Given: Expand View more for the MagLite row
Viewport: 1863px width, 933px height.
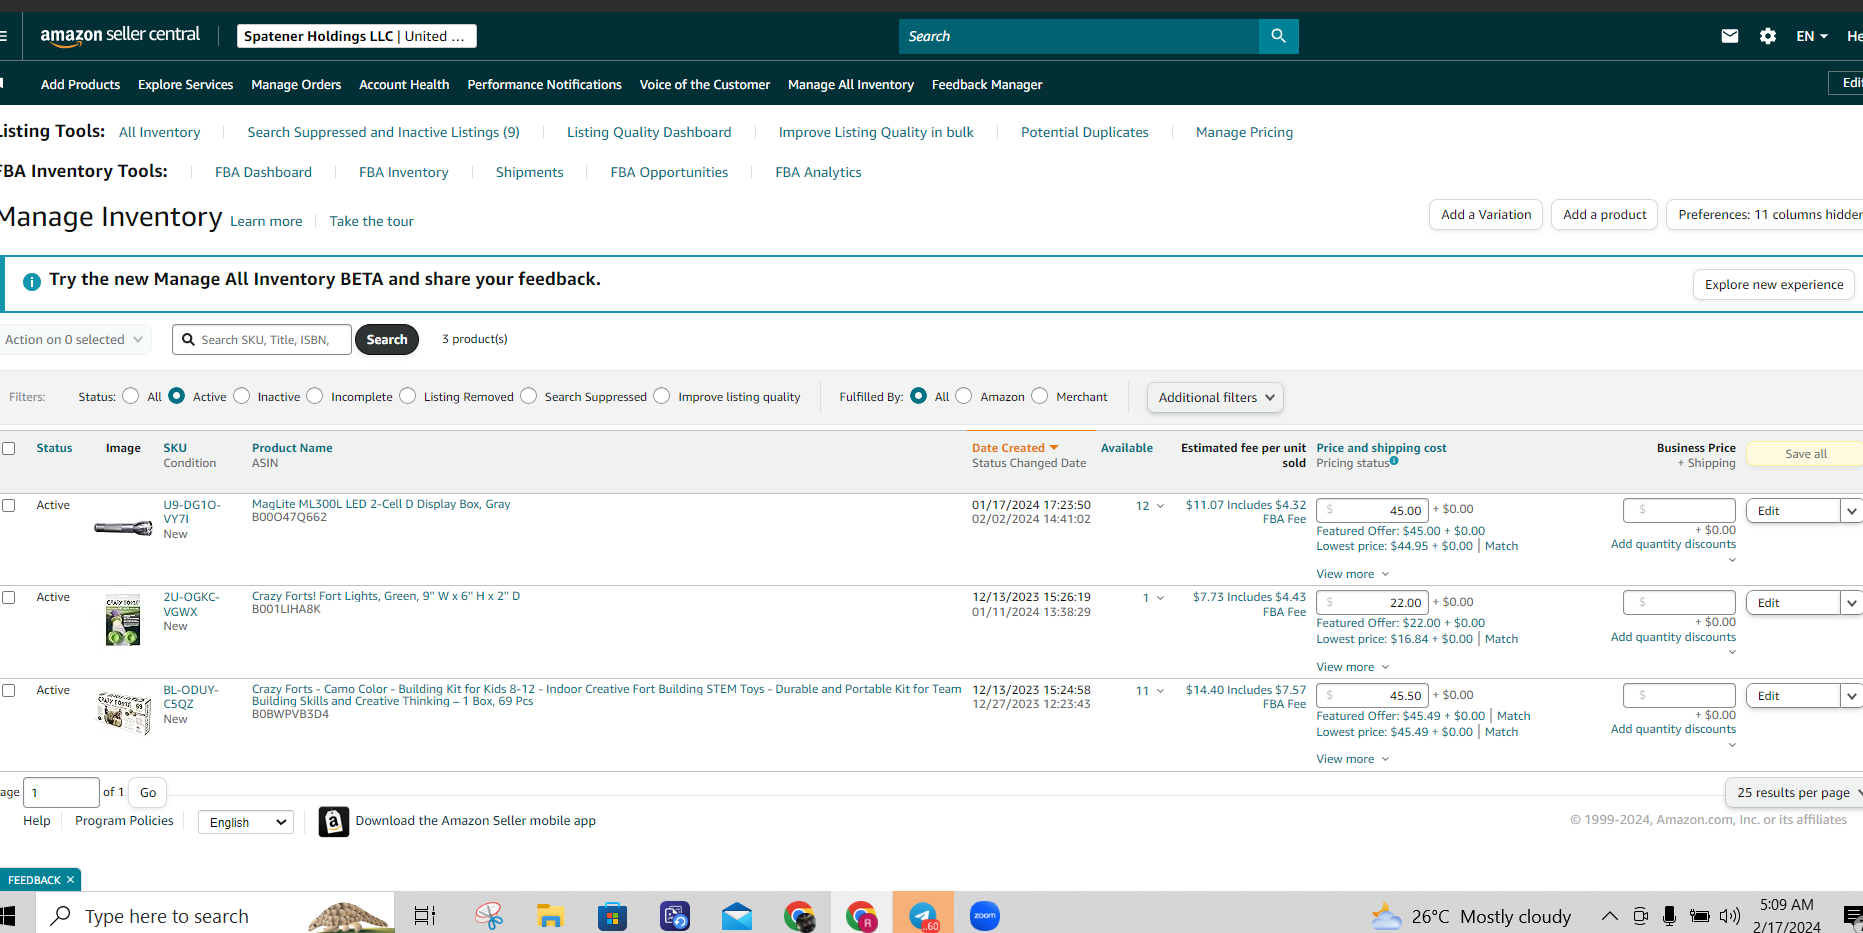Looking at the screenshot, I should click(x=1352, y=574).
